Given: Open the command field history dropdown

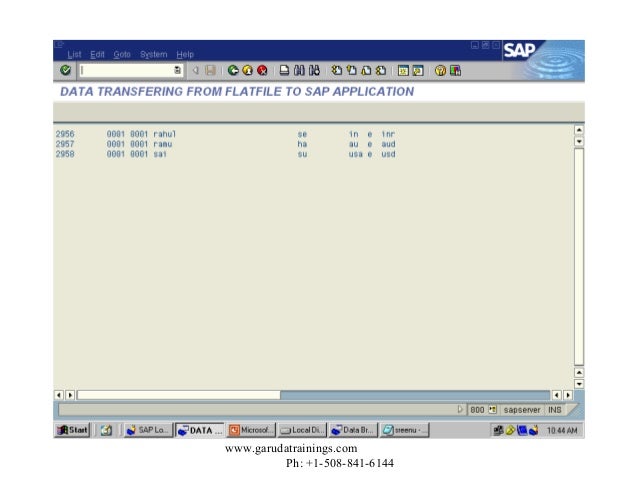Looking at the screenshot, I should (x=177, y=70).
